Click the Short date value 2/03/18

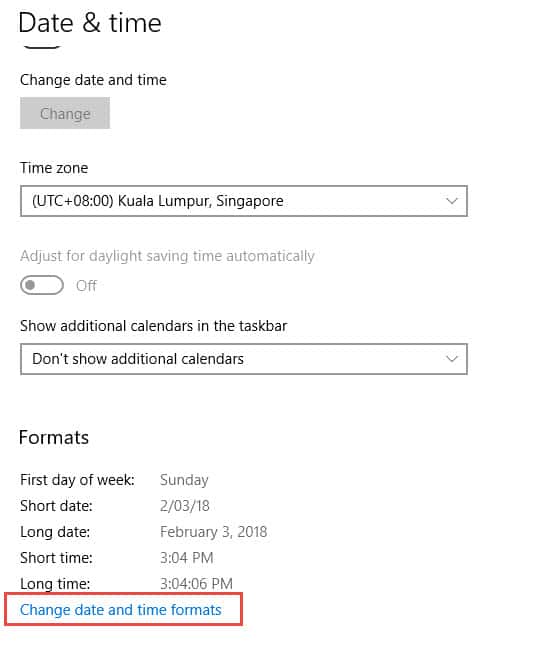coord(185,506)
